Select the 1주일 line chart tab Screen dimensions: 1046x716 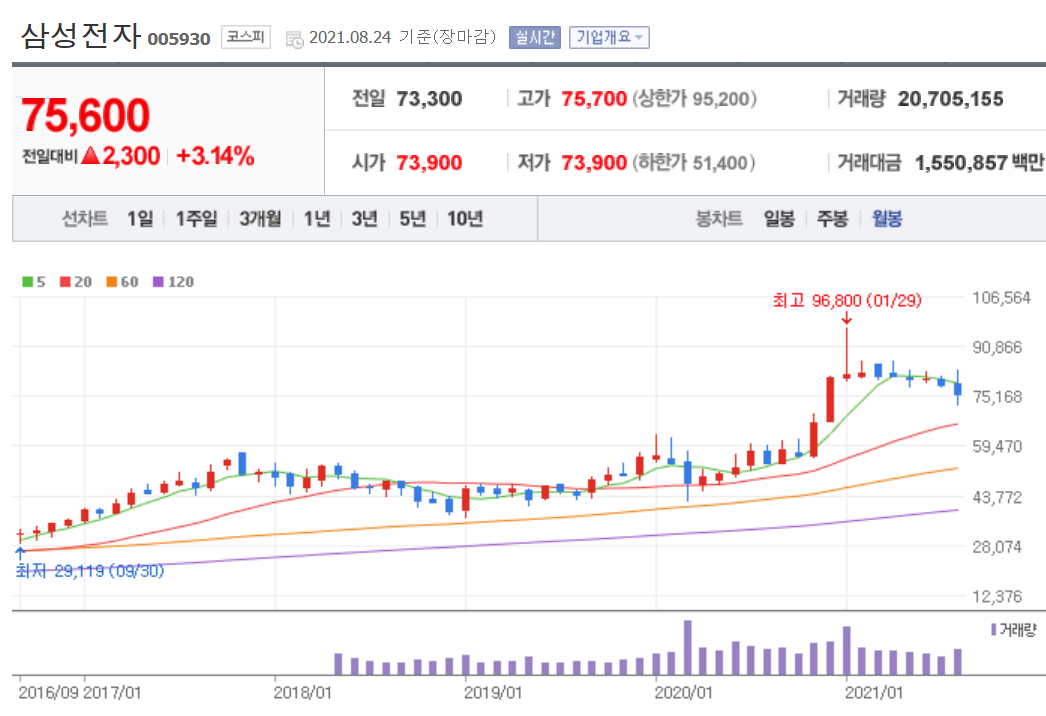point(196,219)
